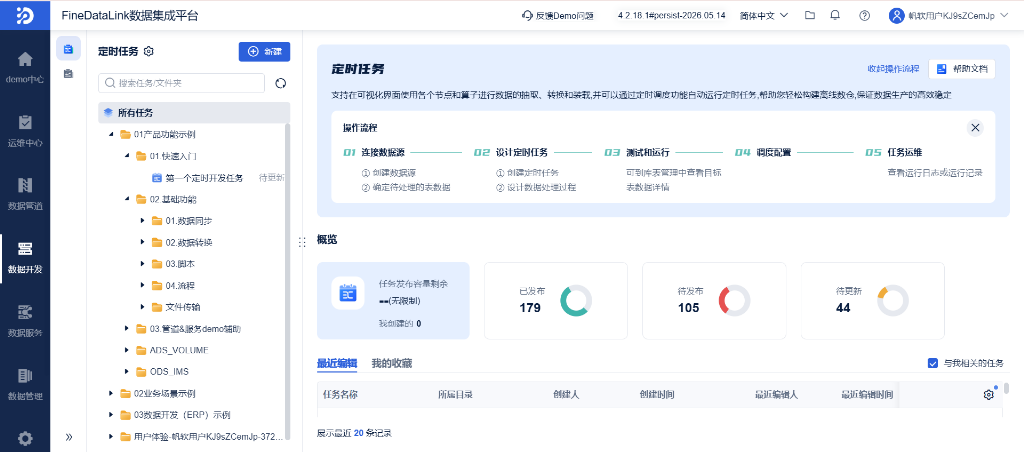Open the folder icon in top bar
The image size is (1024, 452).
(x=810, y=16)
